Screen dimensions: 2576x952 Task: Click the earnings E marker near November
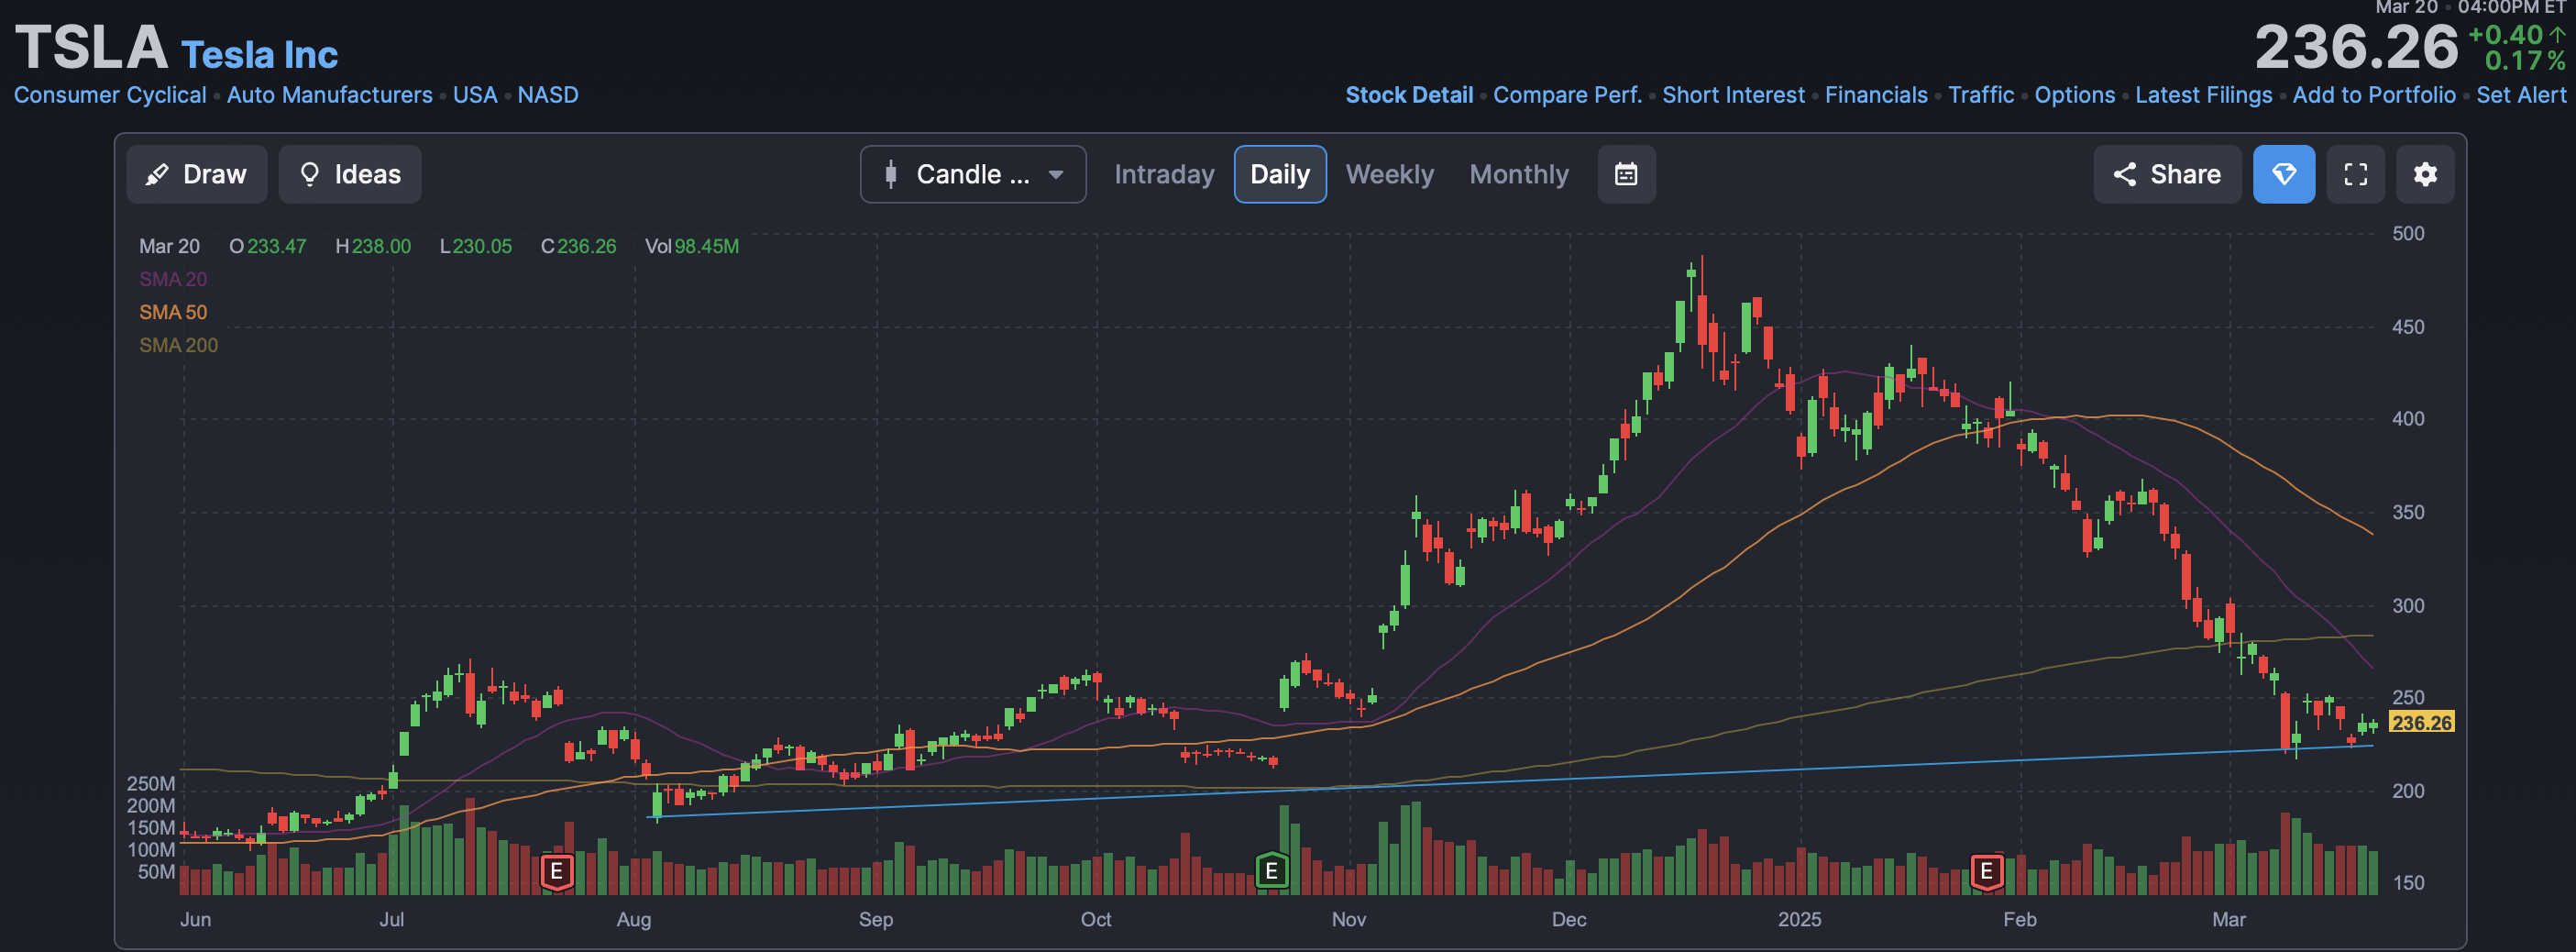click(x=1271, y=870)
